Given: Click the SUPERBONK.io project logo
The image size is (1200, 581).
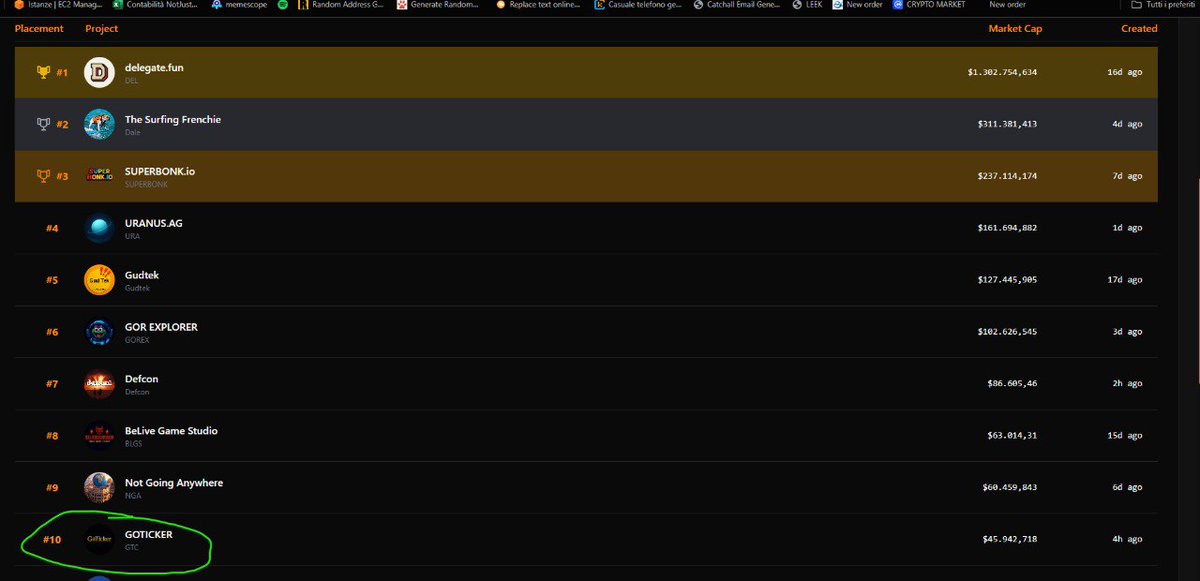Looking at the screenshot, I should coord(99,175).
